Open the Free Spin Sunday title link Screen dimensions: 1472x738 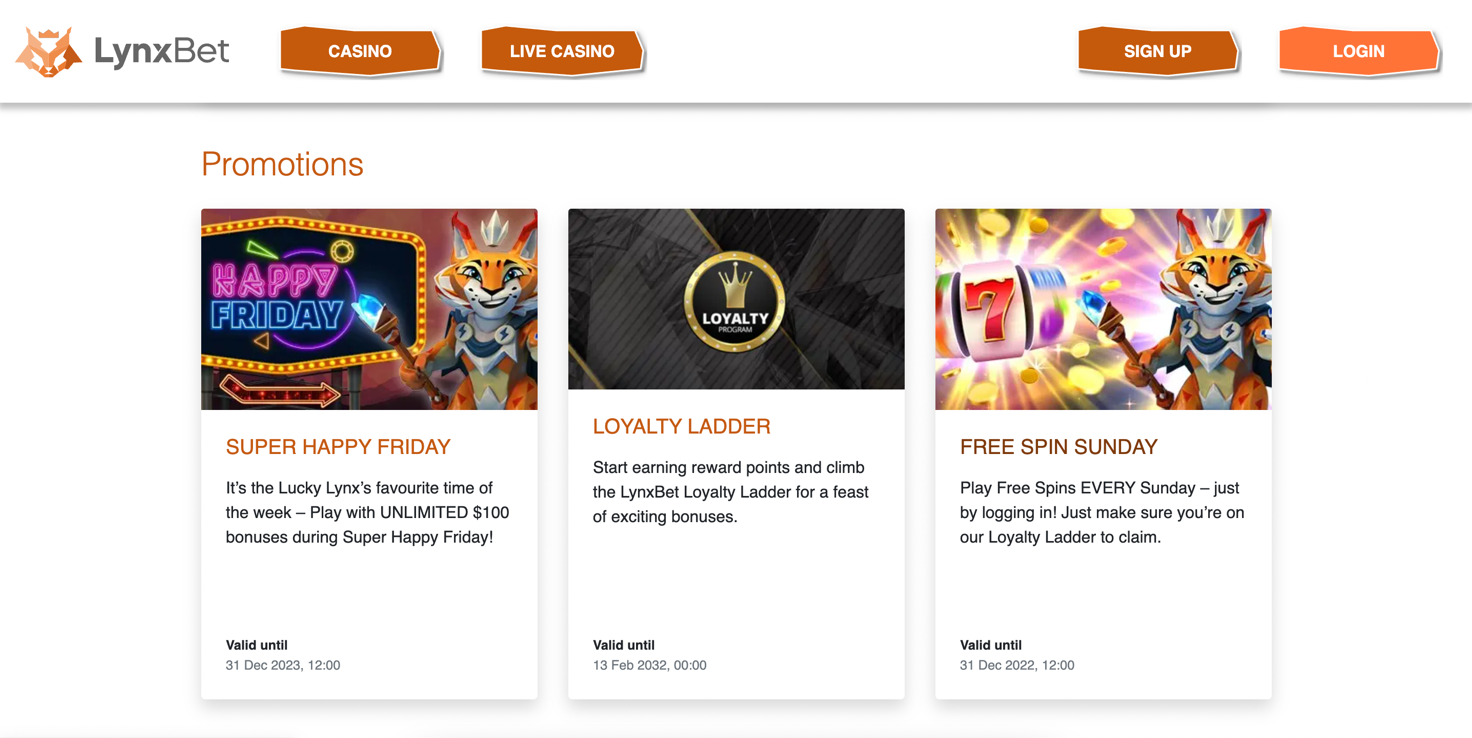coord(1059,447)
